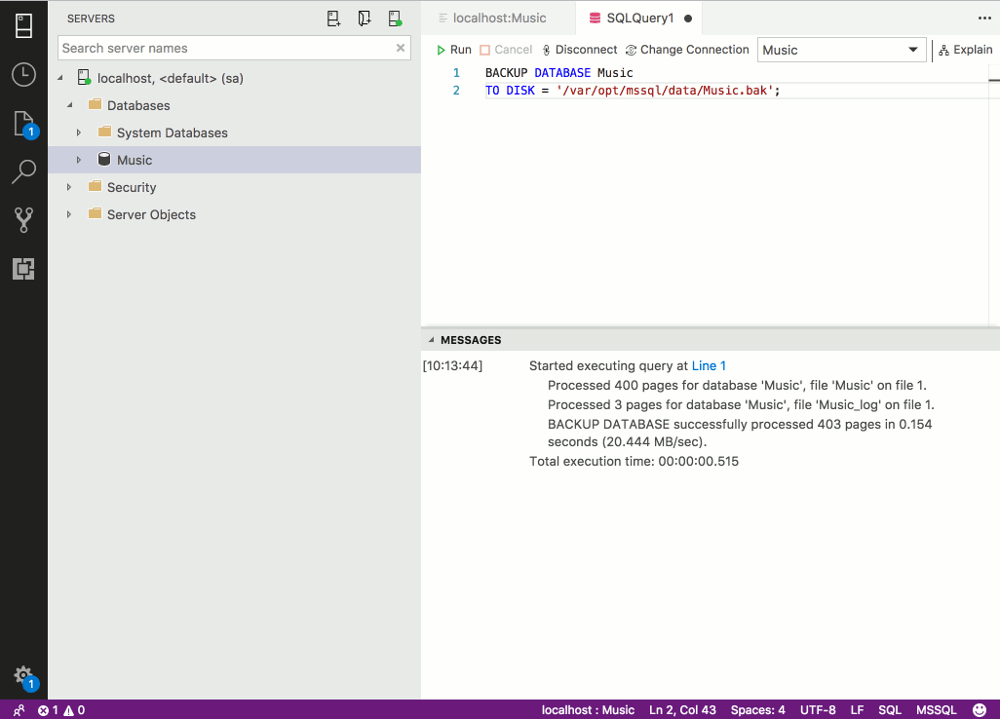
Task: Click the [10:13:44] timestamp message
Action: point(453,366)
